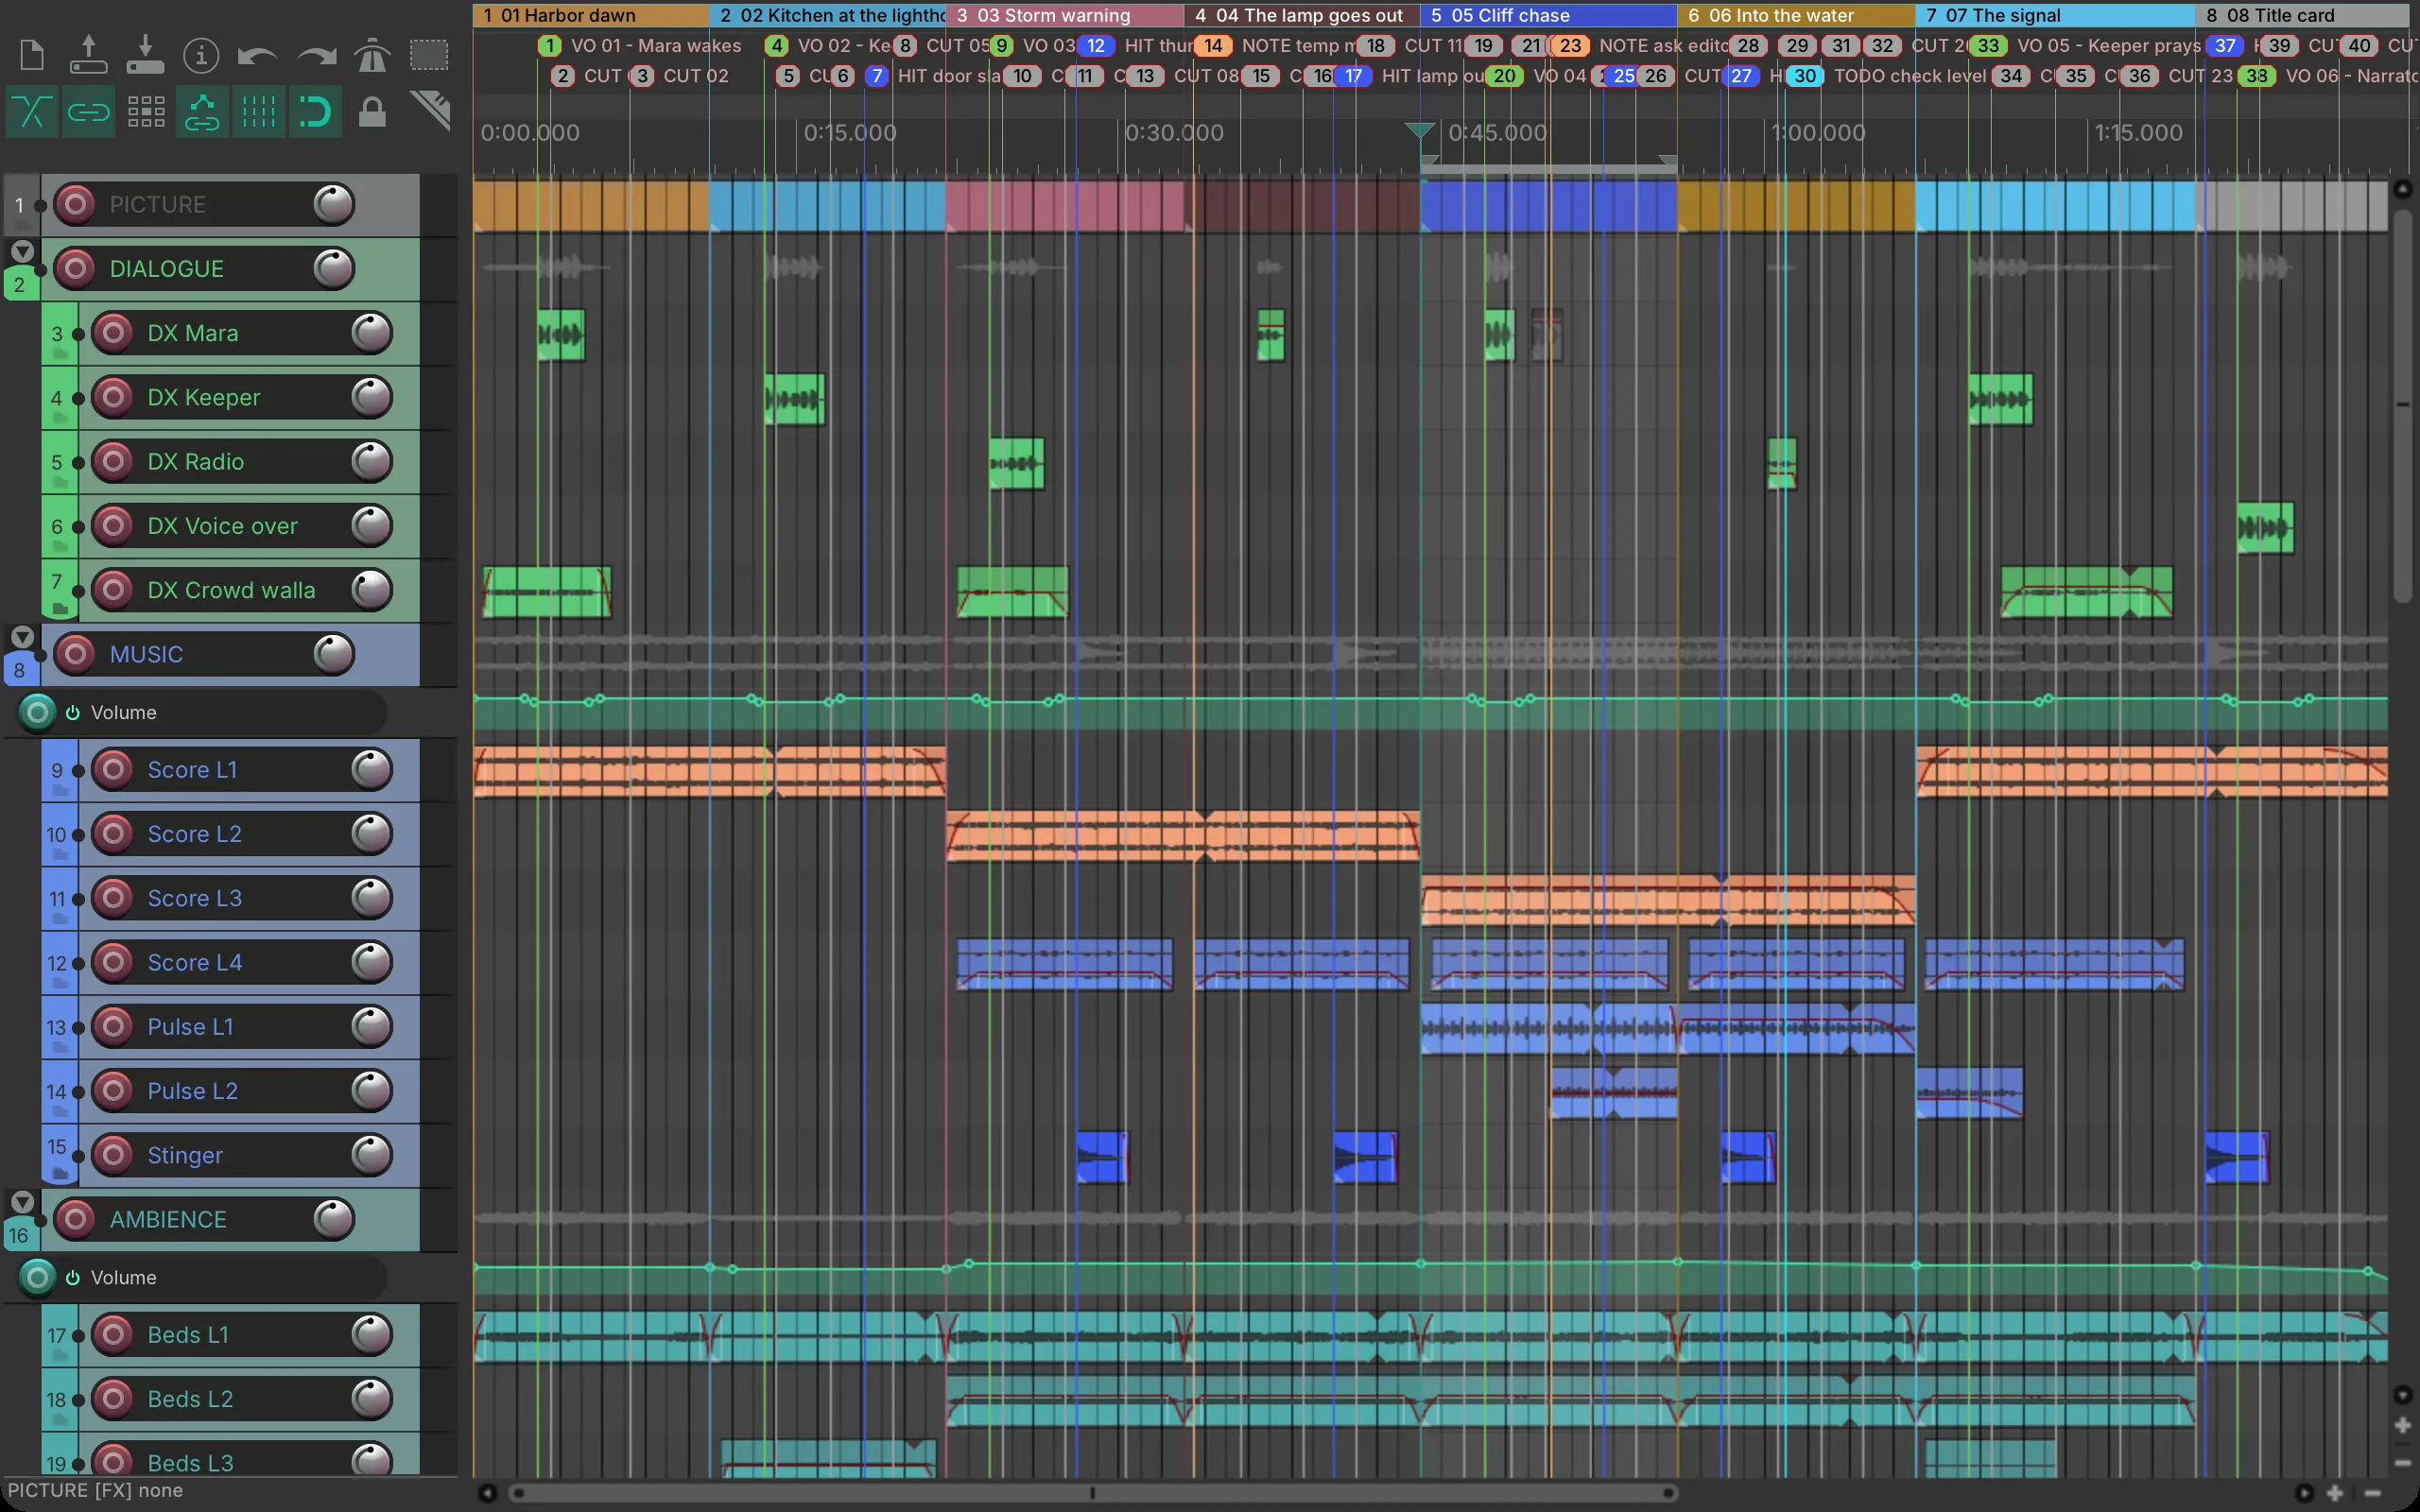Open Project Settings via the info icon
This screenshot has width=2420, height=1512.
click(202, 55)
